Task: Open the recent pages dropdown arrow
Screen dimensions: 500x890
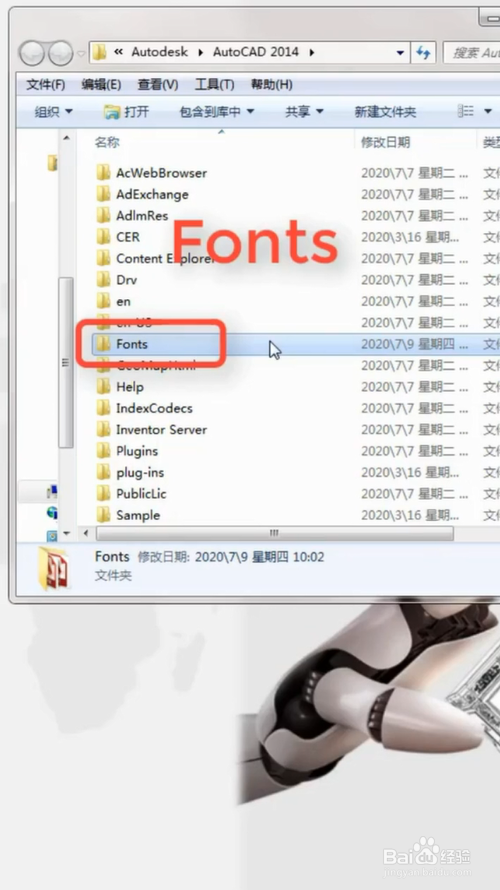Action: (81, 54)
